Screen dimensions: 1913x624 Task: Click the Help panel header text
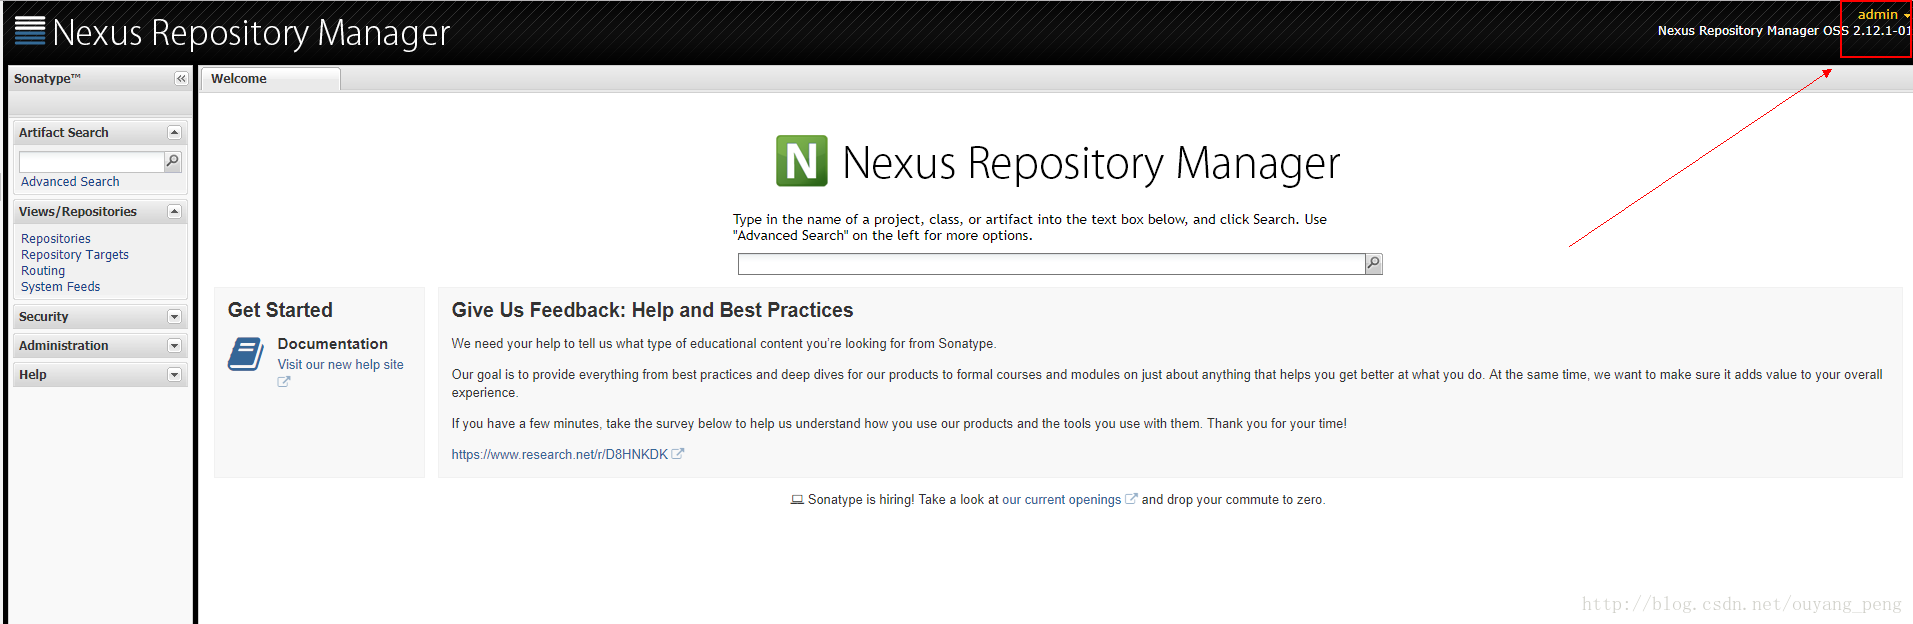pos(33,375)
